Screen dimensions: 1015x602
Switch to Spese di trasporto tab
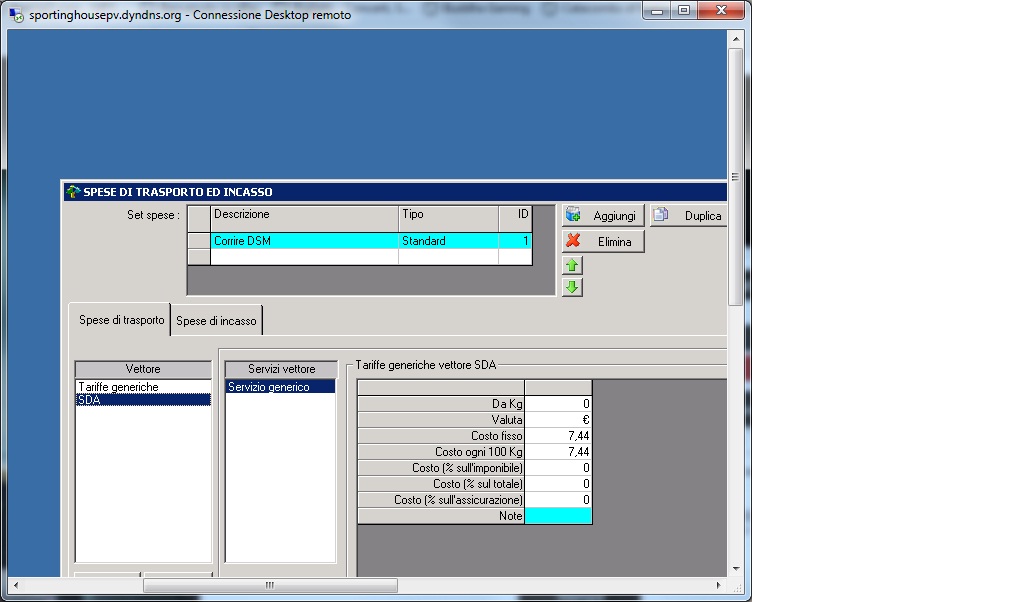pos(121,320)
